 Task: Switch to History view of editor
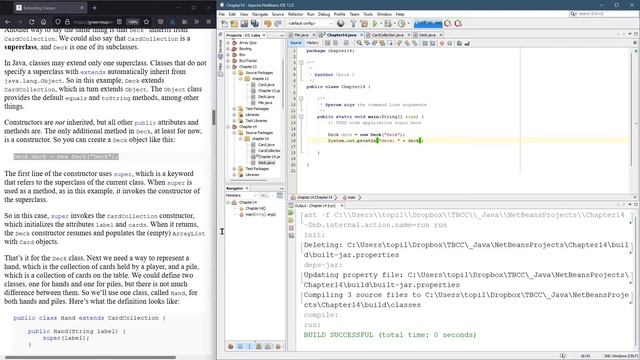point(313,43)
